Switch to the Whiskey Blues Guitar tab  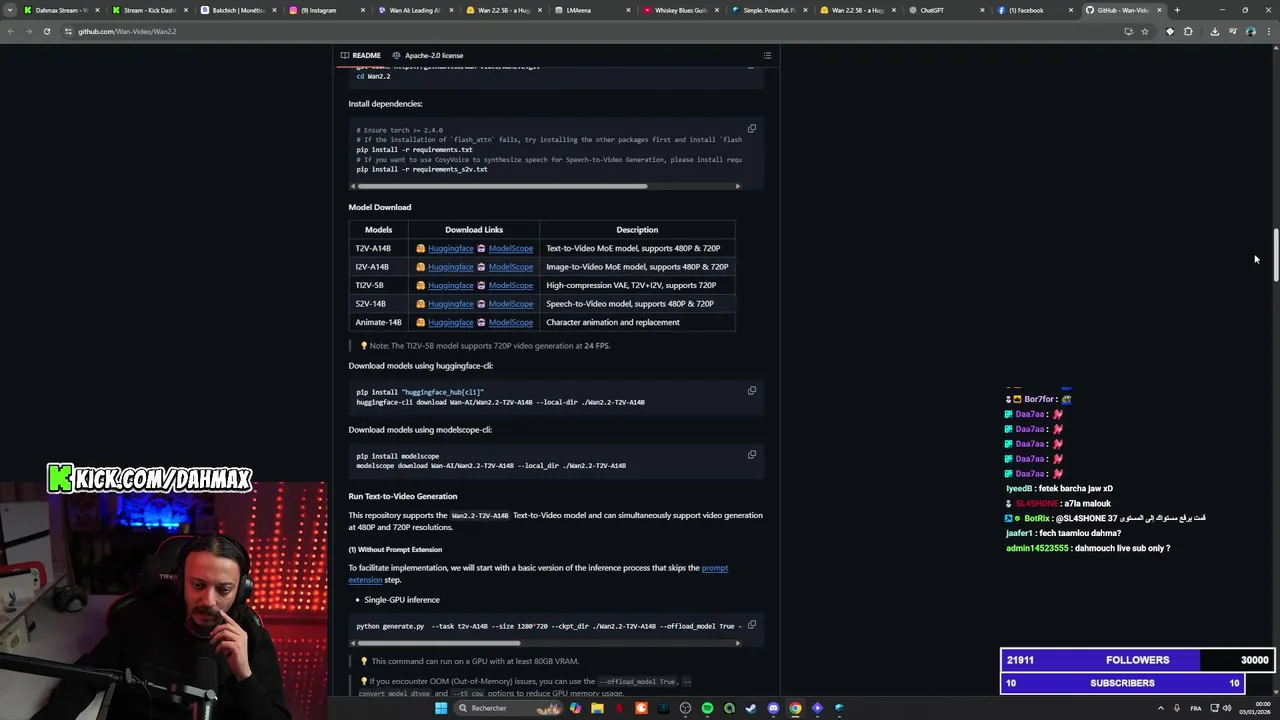click(x=680, y=10)
